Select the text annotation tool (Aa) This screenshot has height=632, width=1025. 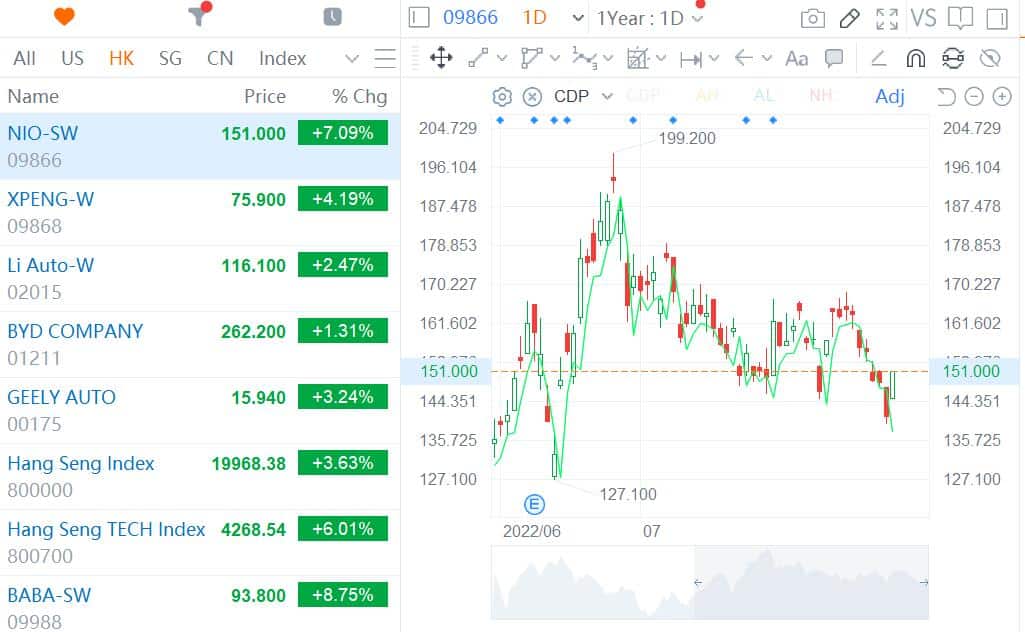tap(797, 58)
